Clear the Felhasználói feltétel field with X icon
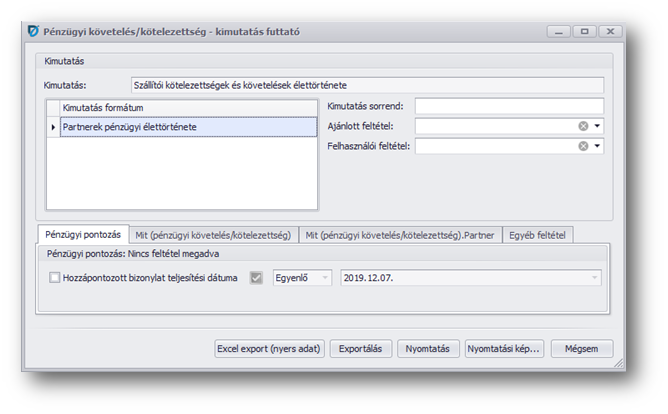 pyautogui.click(x=583, y=146)
